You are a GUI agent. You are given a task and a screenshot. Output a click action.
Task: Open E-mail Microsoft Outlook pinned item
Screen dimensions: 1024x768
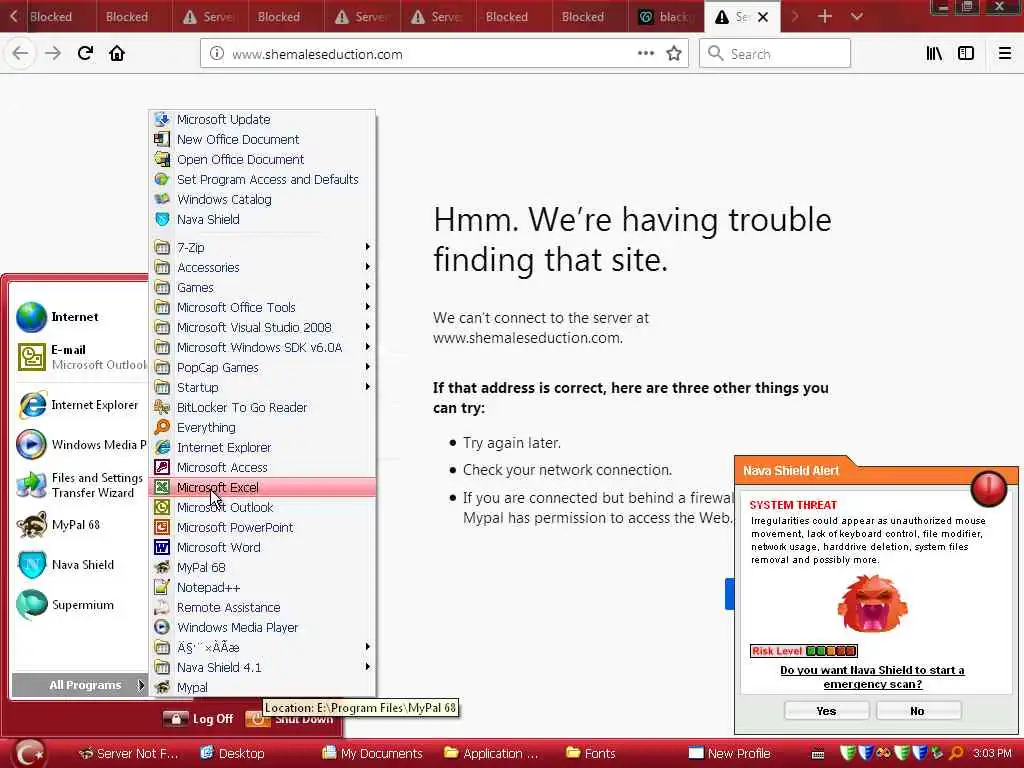(80, 357)
